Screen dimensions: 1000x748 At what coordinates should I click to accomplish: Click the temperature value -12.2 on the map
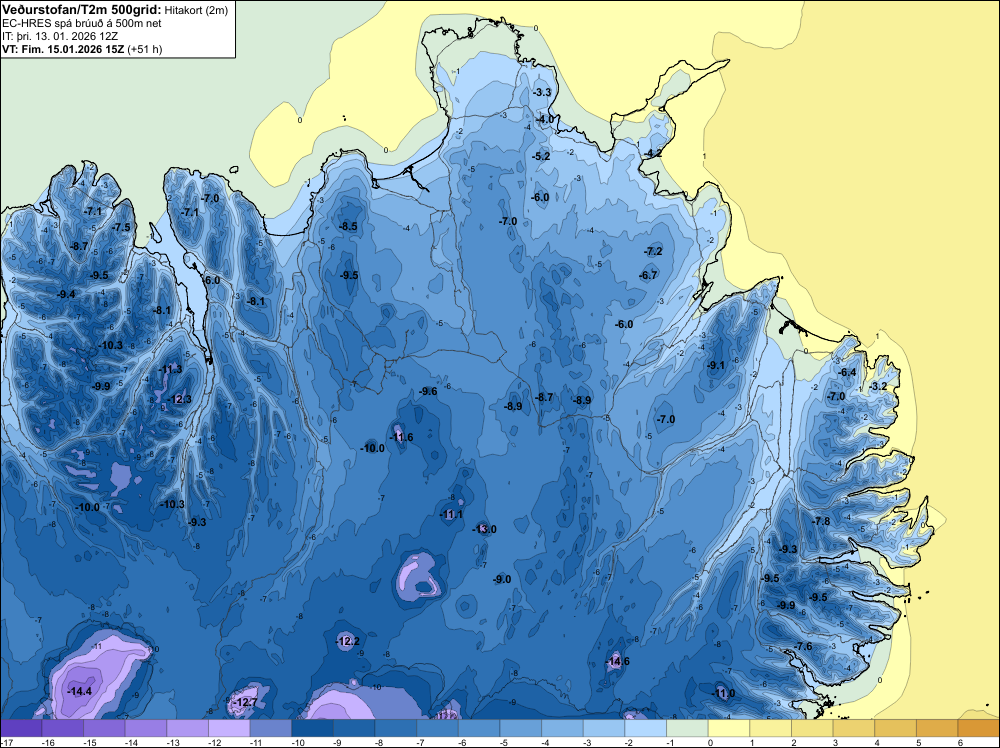coord(347,641)
